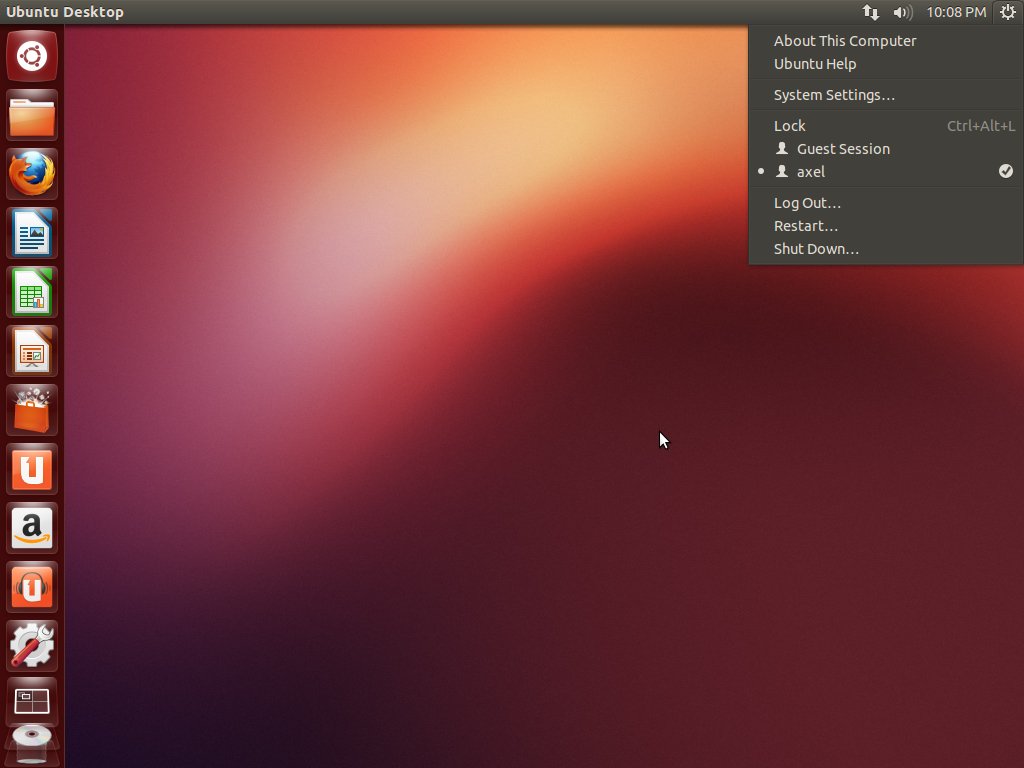Launch Ubuntu One Music store
The height and width of the screenshot is (768, 1024).
tap(32, 587)
